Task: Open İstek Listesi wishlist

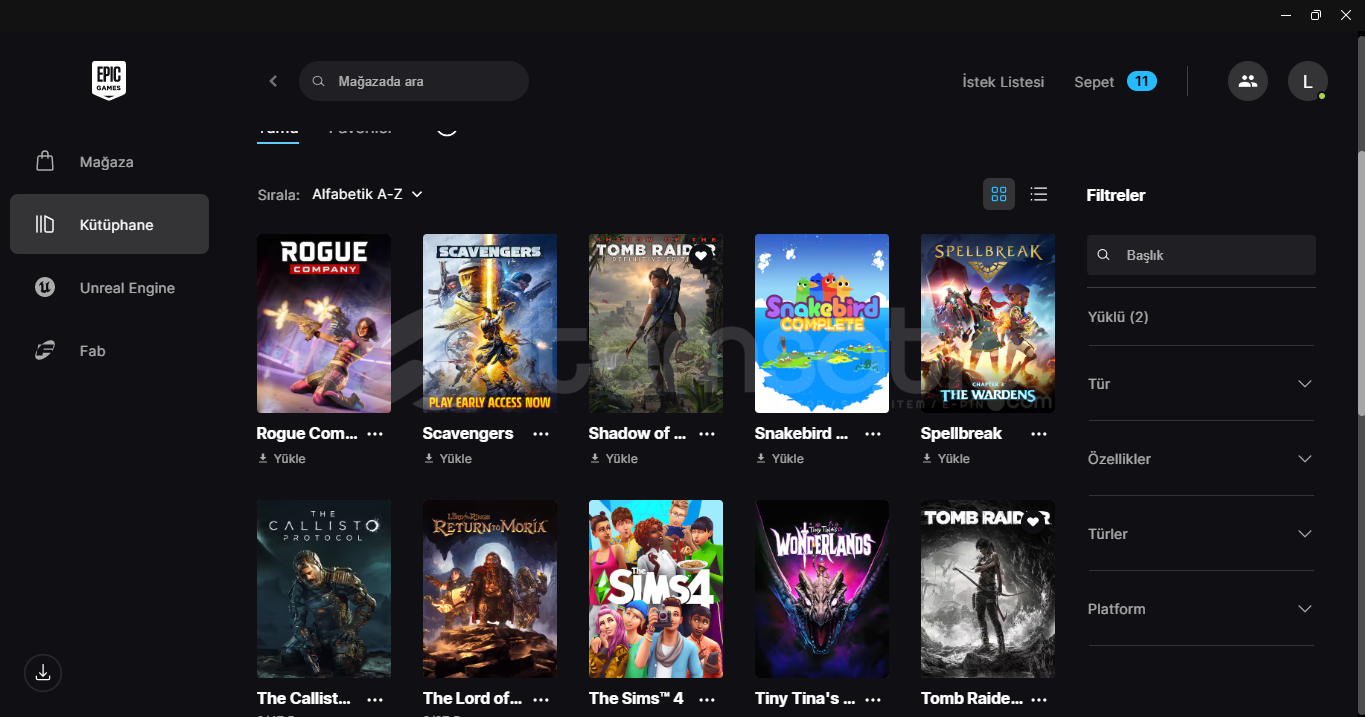Action: pyautogui.click(x=1003, y=82)
